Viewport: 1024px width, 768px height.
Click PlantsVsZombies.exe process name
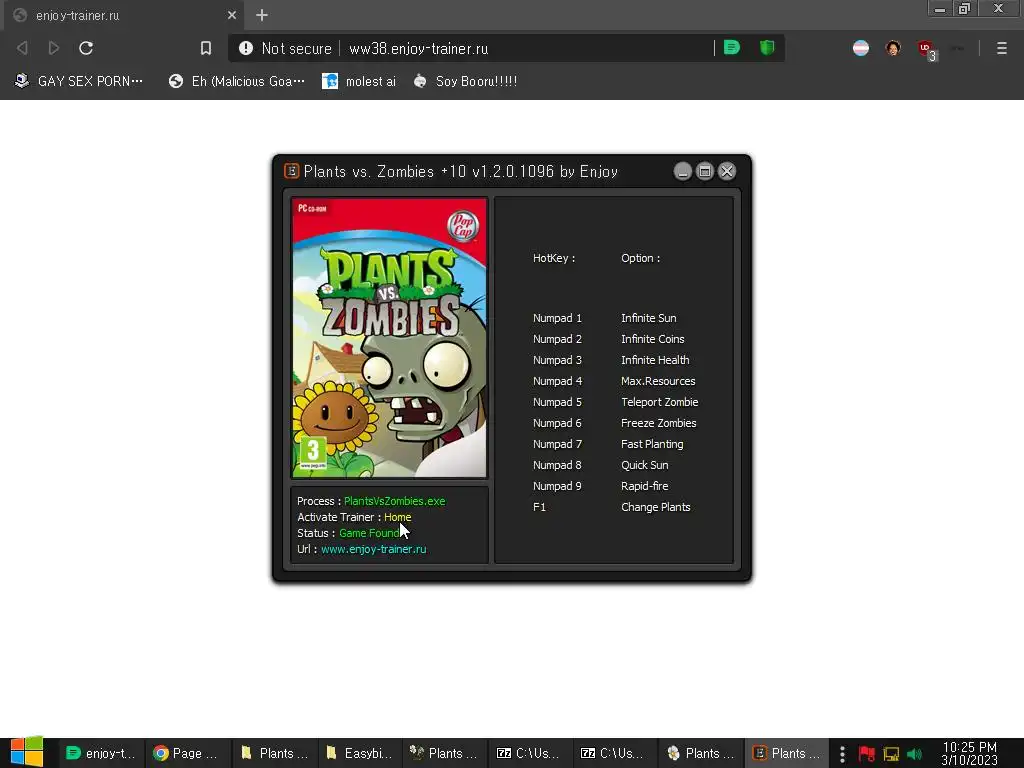(x=394, y=501)
